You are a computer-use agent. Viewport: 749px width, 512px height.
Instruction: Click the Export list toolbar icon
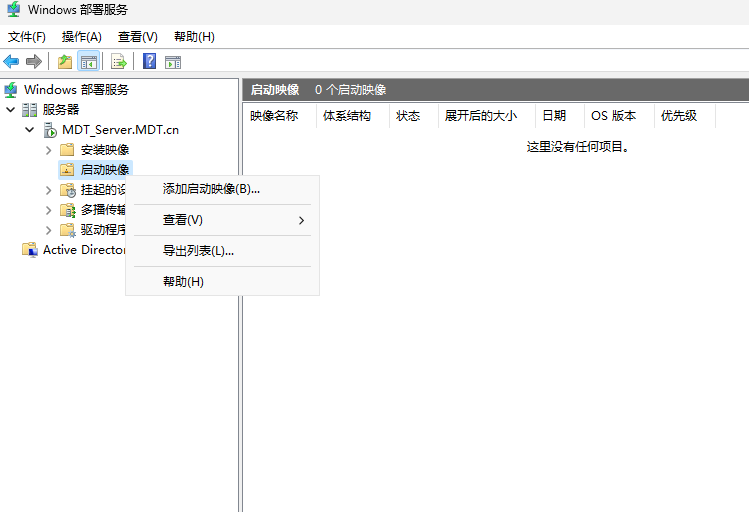click(x=118, y=62)
